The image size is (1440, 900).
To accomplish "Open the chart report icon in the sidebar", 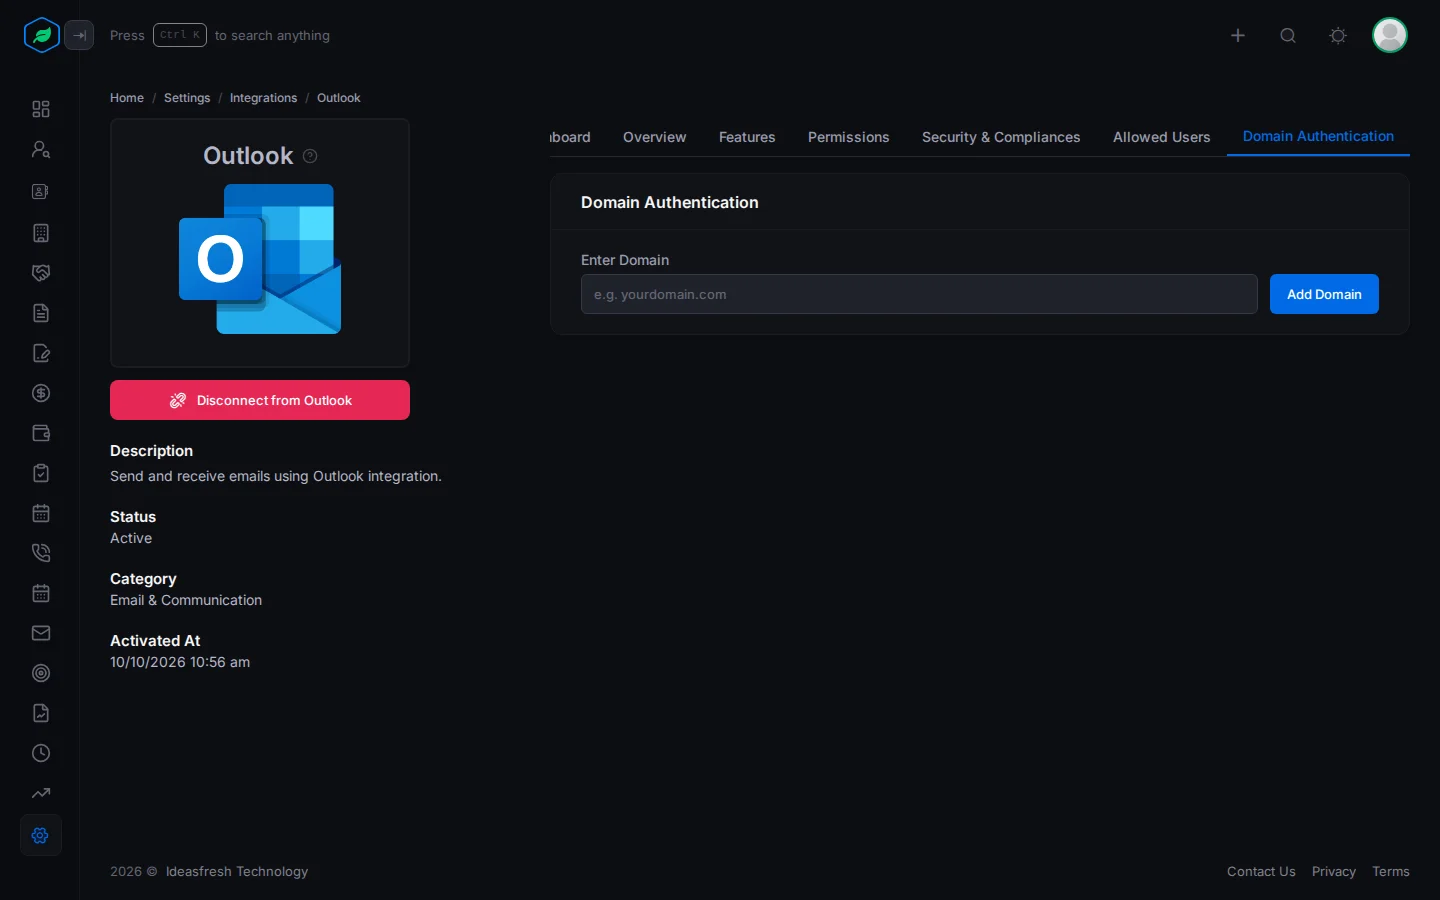I will (x=41, y=713).
